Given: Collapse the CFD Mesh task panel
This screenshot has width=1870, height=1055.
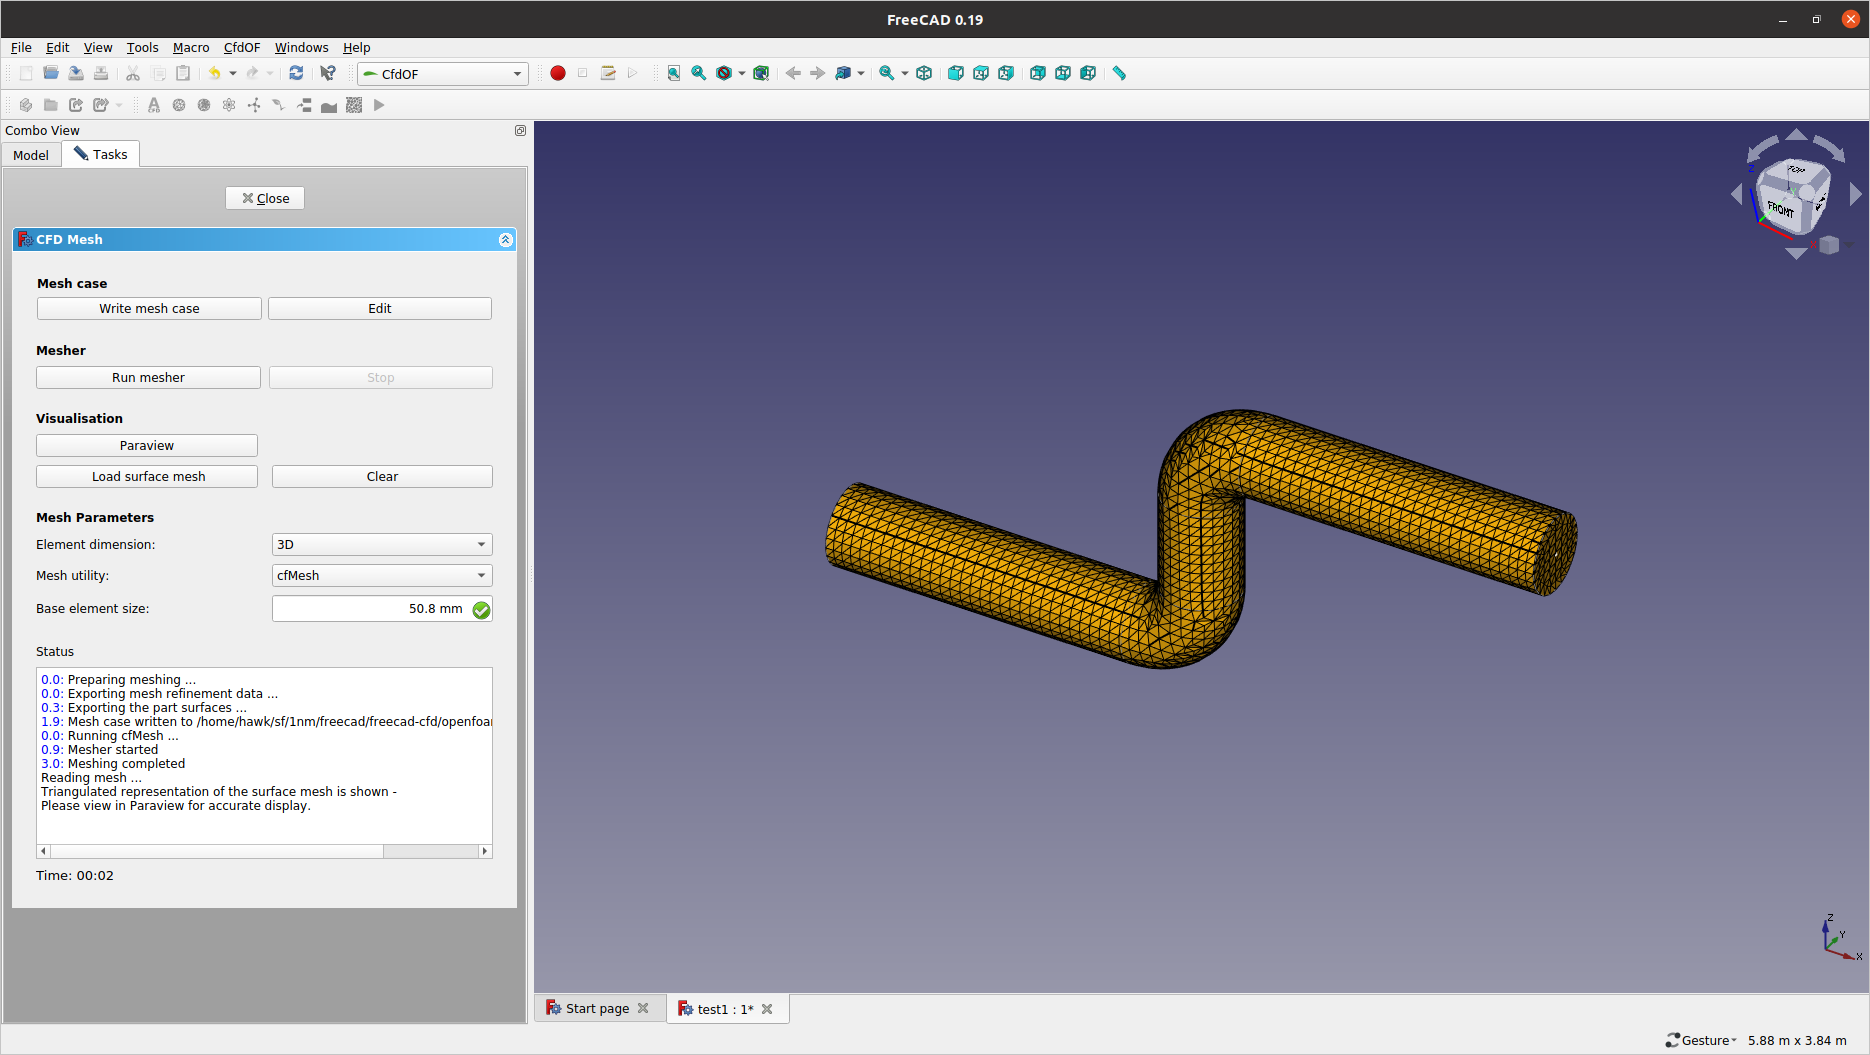Looking at the screenshot, I should pyautogui.click(x=505, y=240).
